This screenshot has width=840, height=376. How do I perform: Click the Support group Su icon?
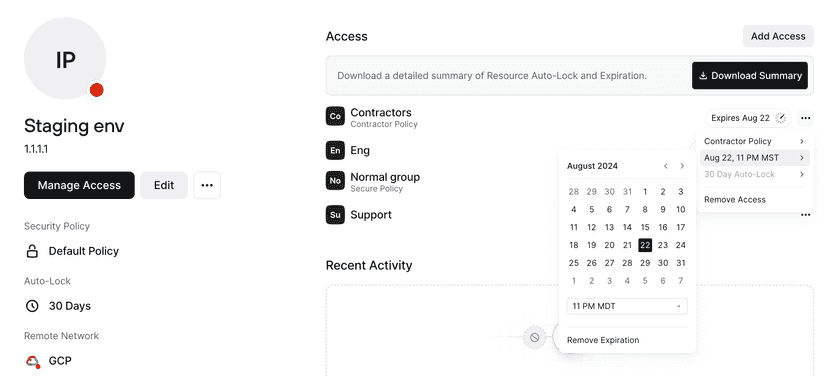[335, 215]
